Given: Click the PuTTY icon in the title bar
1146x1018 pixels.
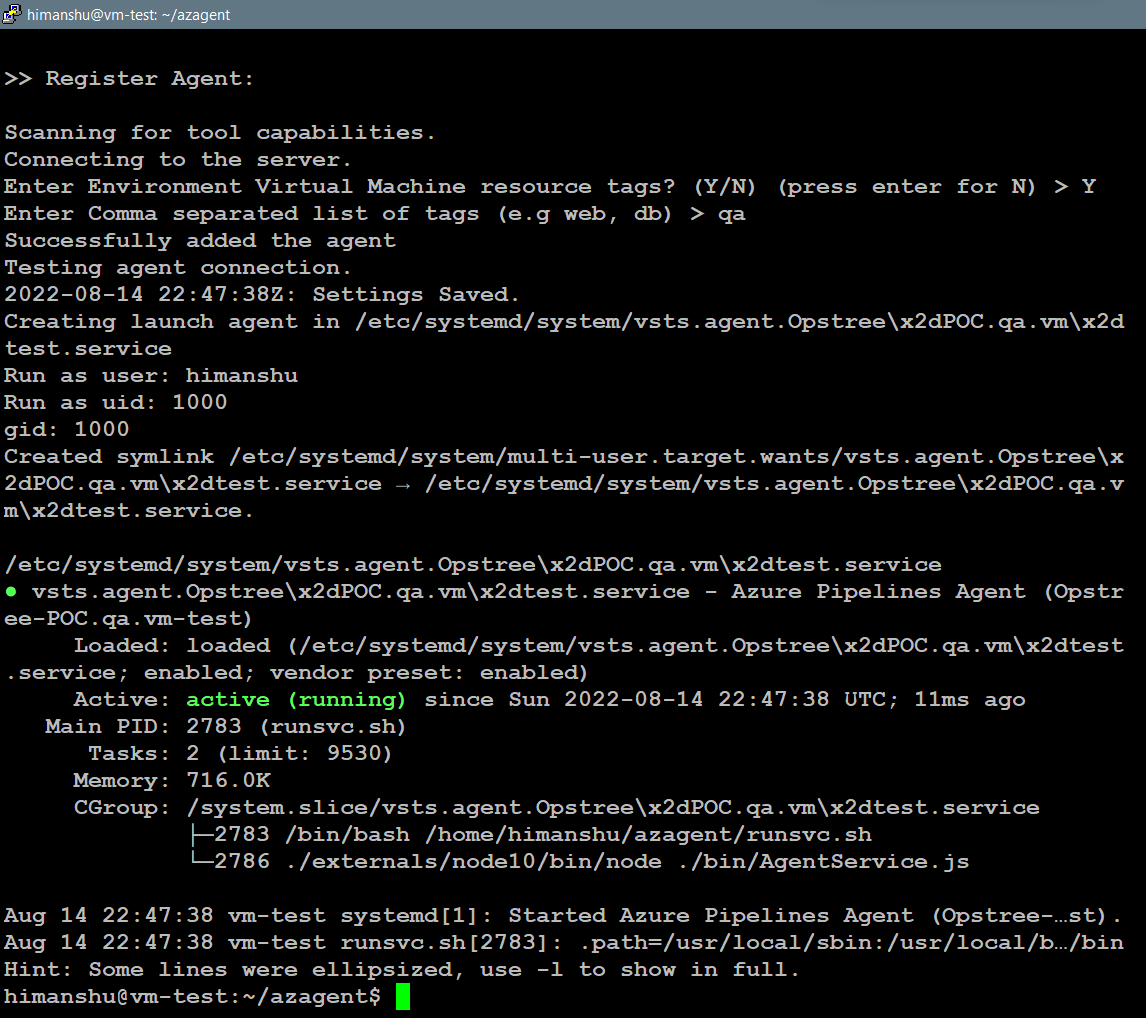Looking at the screenshot, I should [x=12, y=14].
